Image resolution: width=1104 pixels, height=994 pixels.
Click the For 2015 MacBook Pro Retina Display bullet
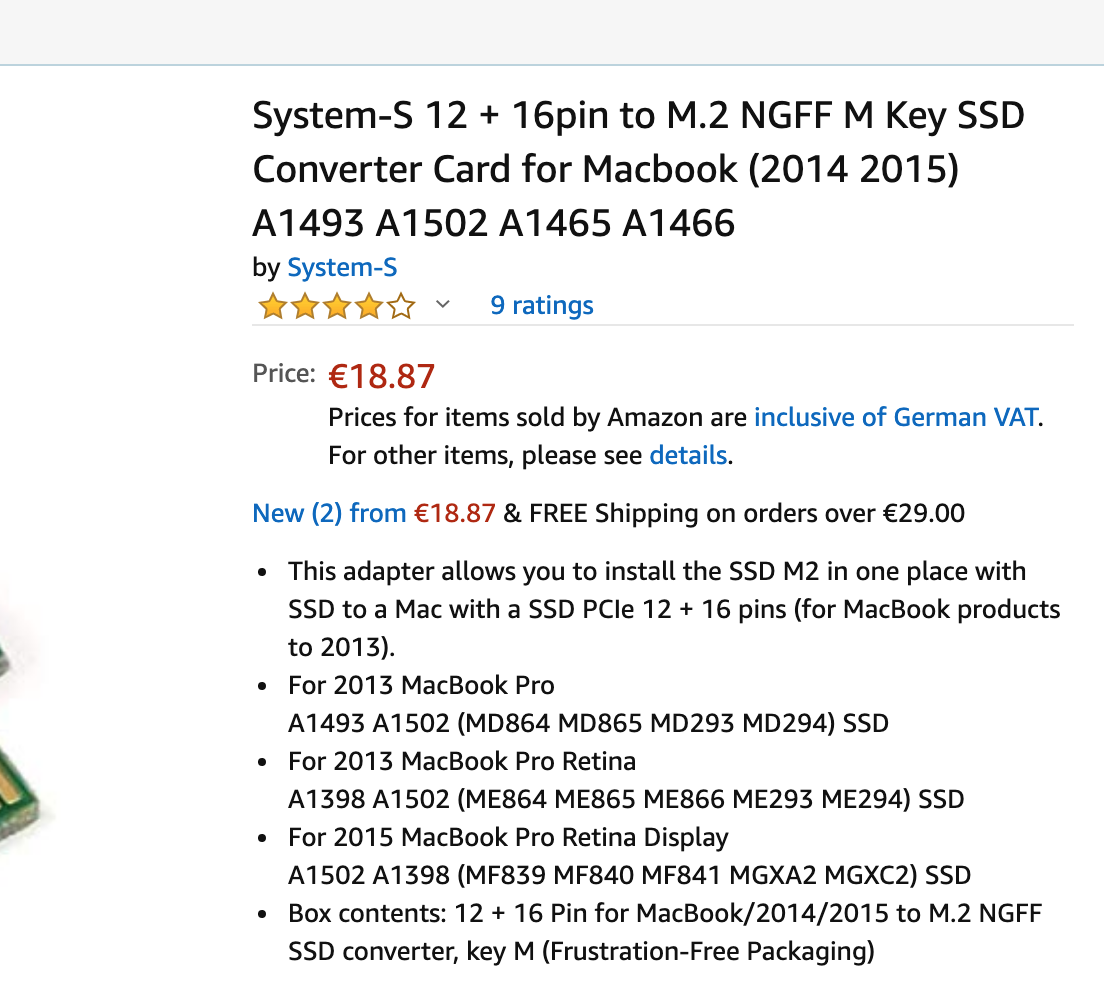629,856
